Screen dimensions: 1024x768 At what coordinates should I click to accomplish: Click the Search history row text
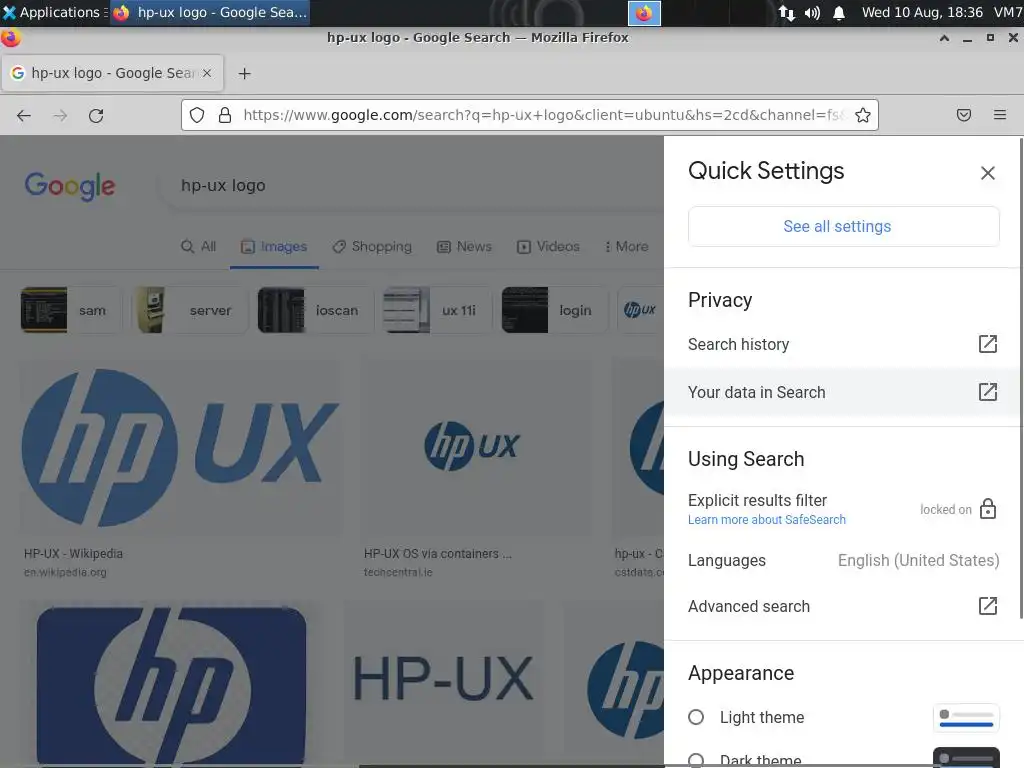tap(738, 344)
